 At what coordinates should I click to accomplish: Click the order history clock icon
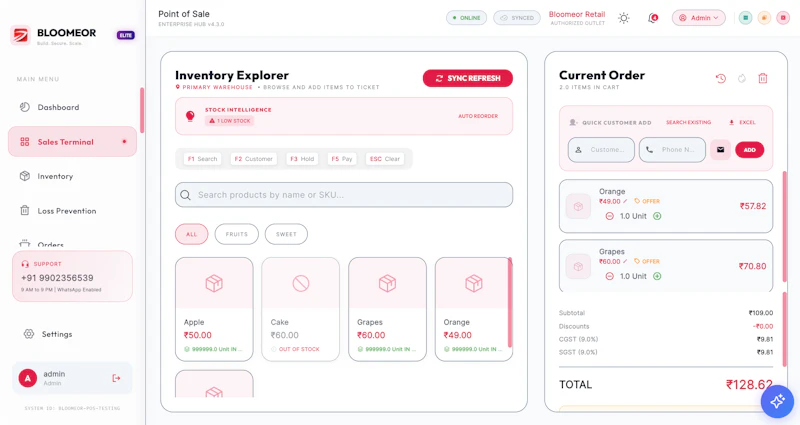coord(720,79)
